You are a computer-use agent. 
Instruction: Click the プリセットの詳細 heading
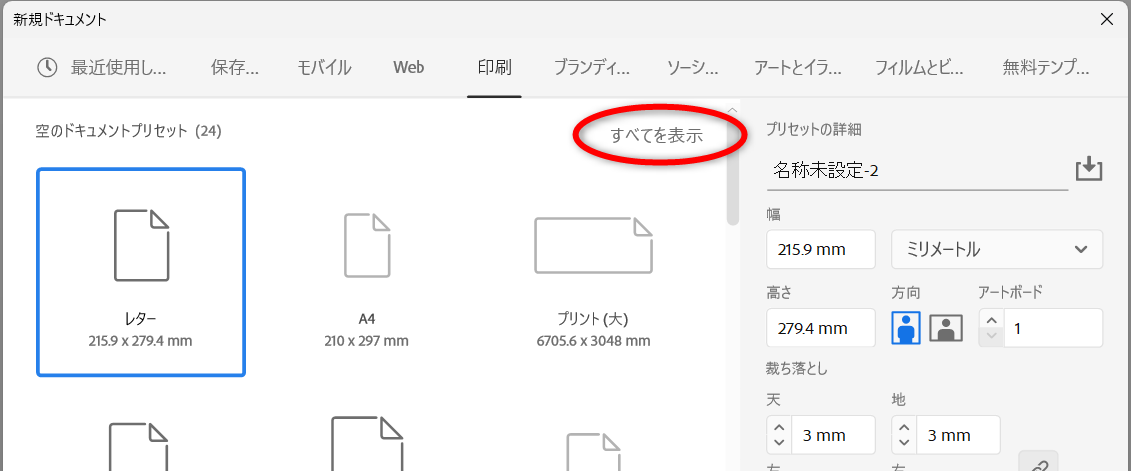click(x=814, y=130)
